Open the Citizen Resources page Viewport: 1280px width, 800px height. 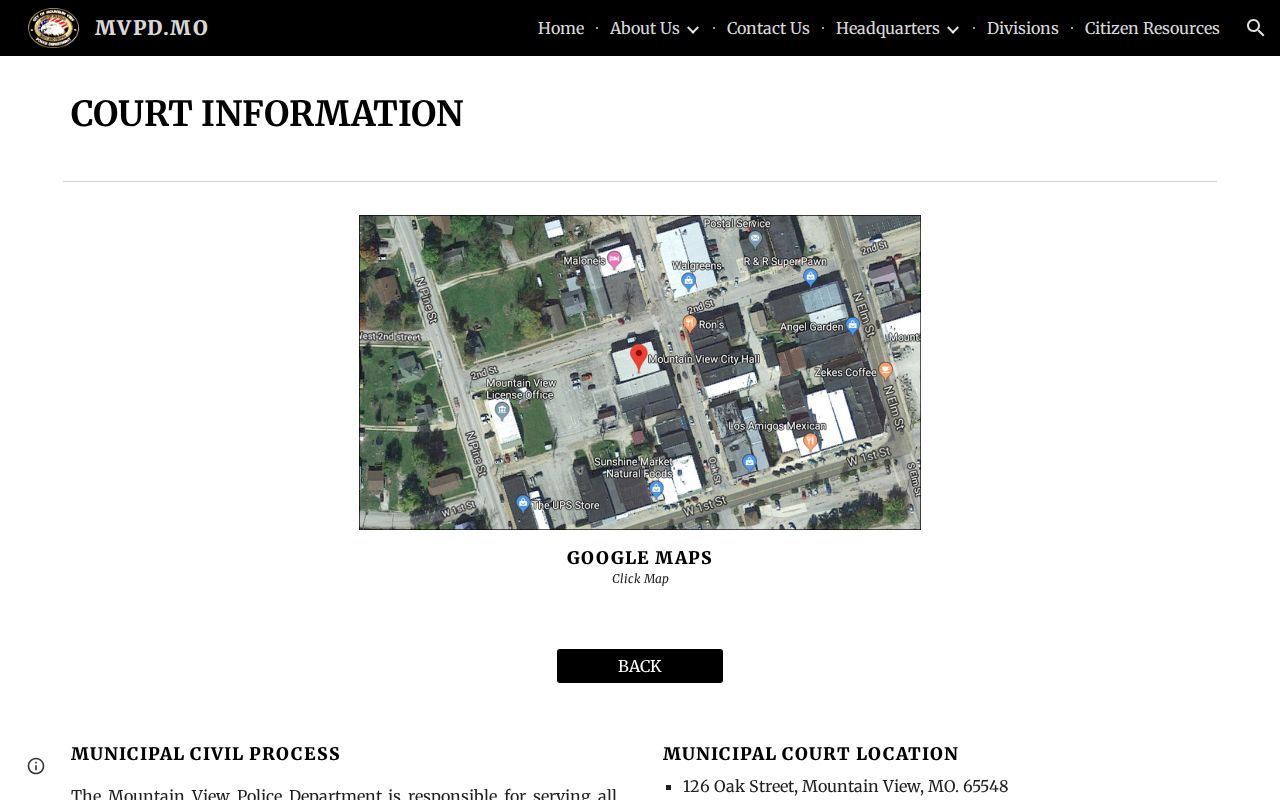(x=1152, y=28)
